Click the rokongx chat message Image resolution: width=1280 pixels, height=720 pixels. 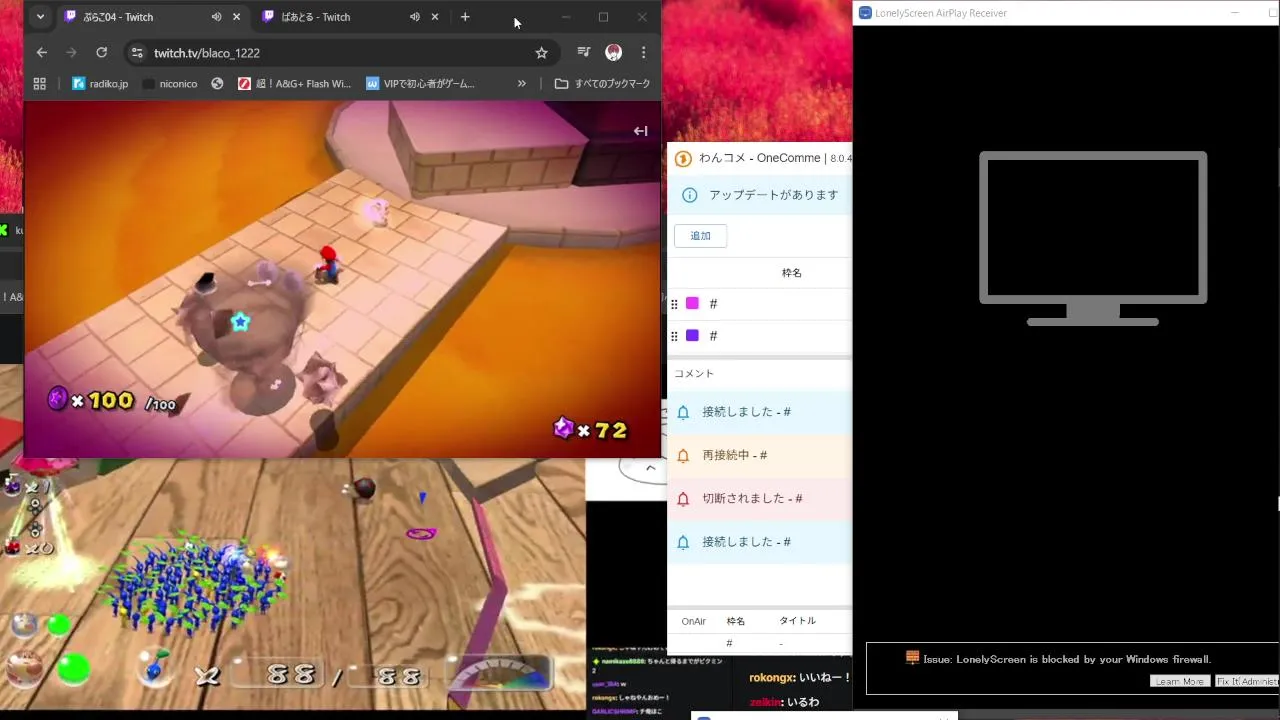pos(799,677)
